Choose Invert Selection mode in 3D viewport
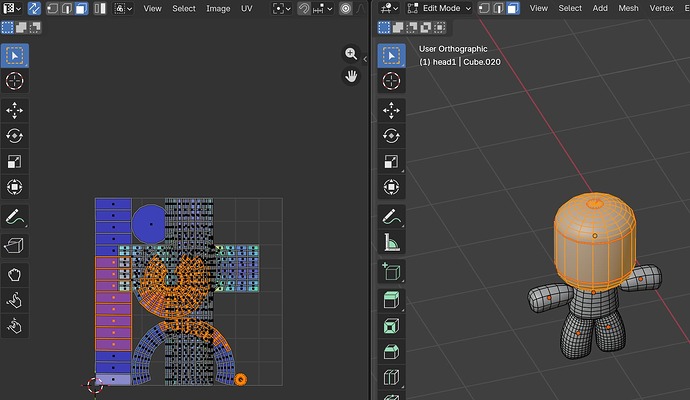The height and width of the screenshot is (400, 690). click(x=426, y=28)
